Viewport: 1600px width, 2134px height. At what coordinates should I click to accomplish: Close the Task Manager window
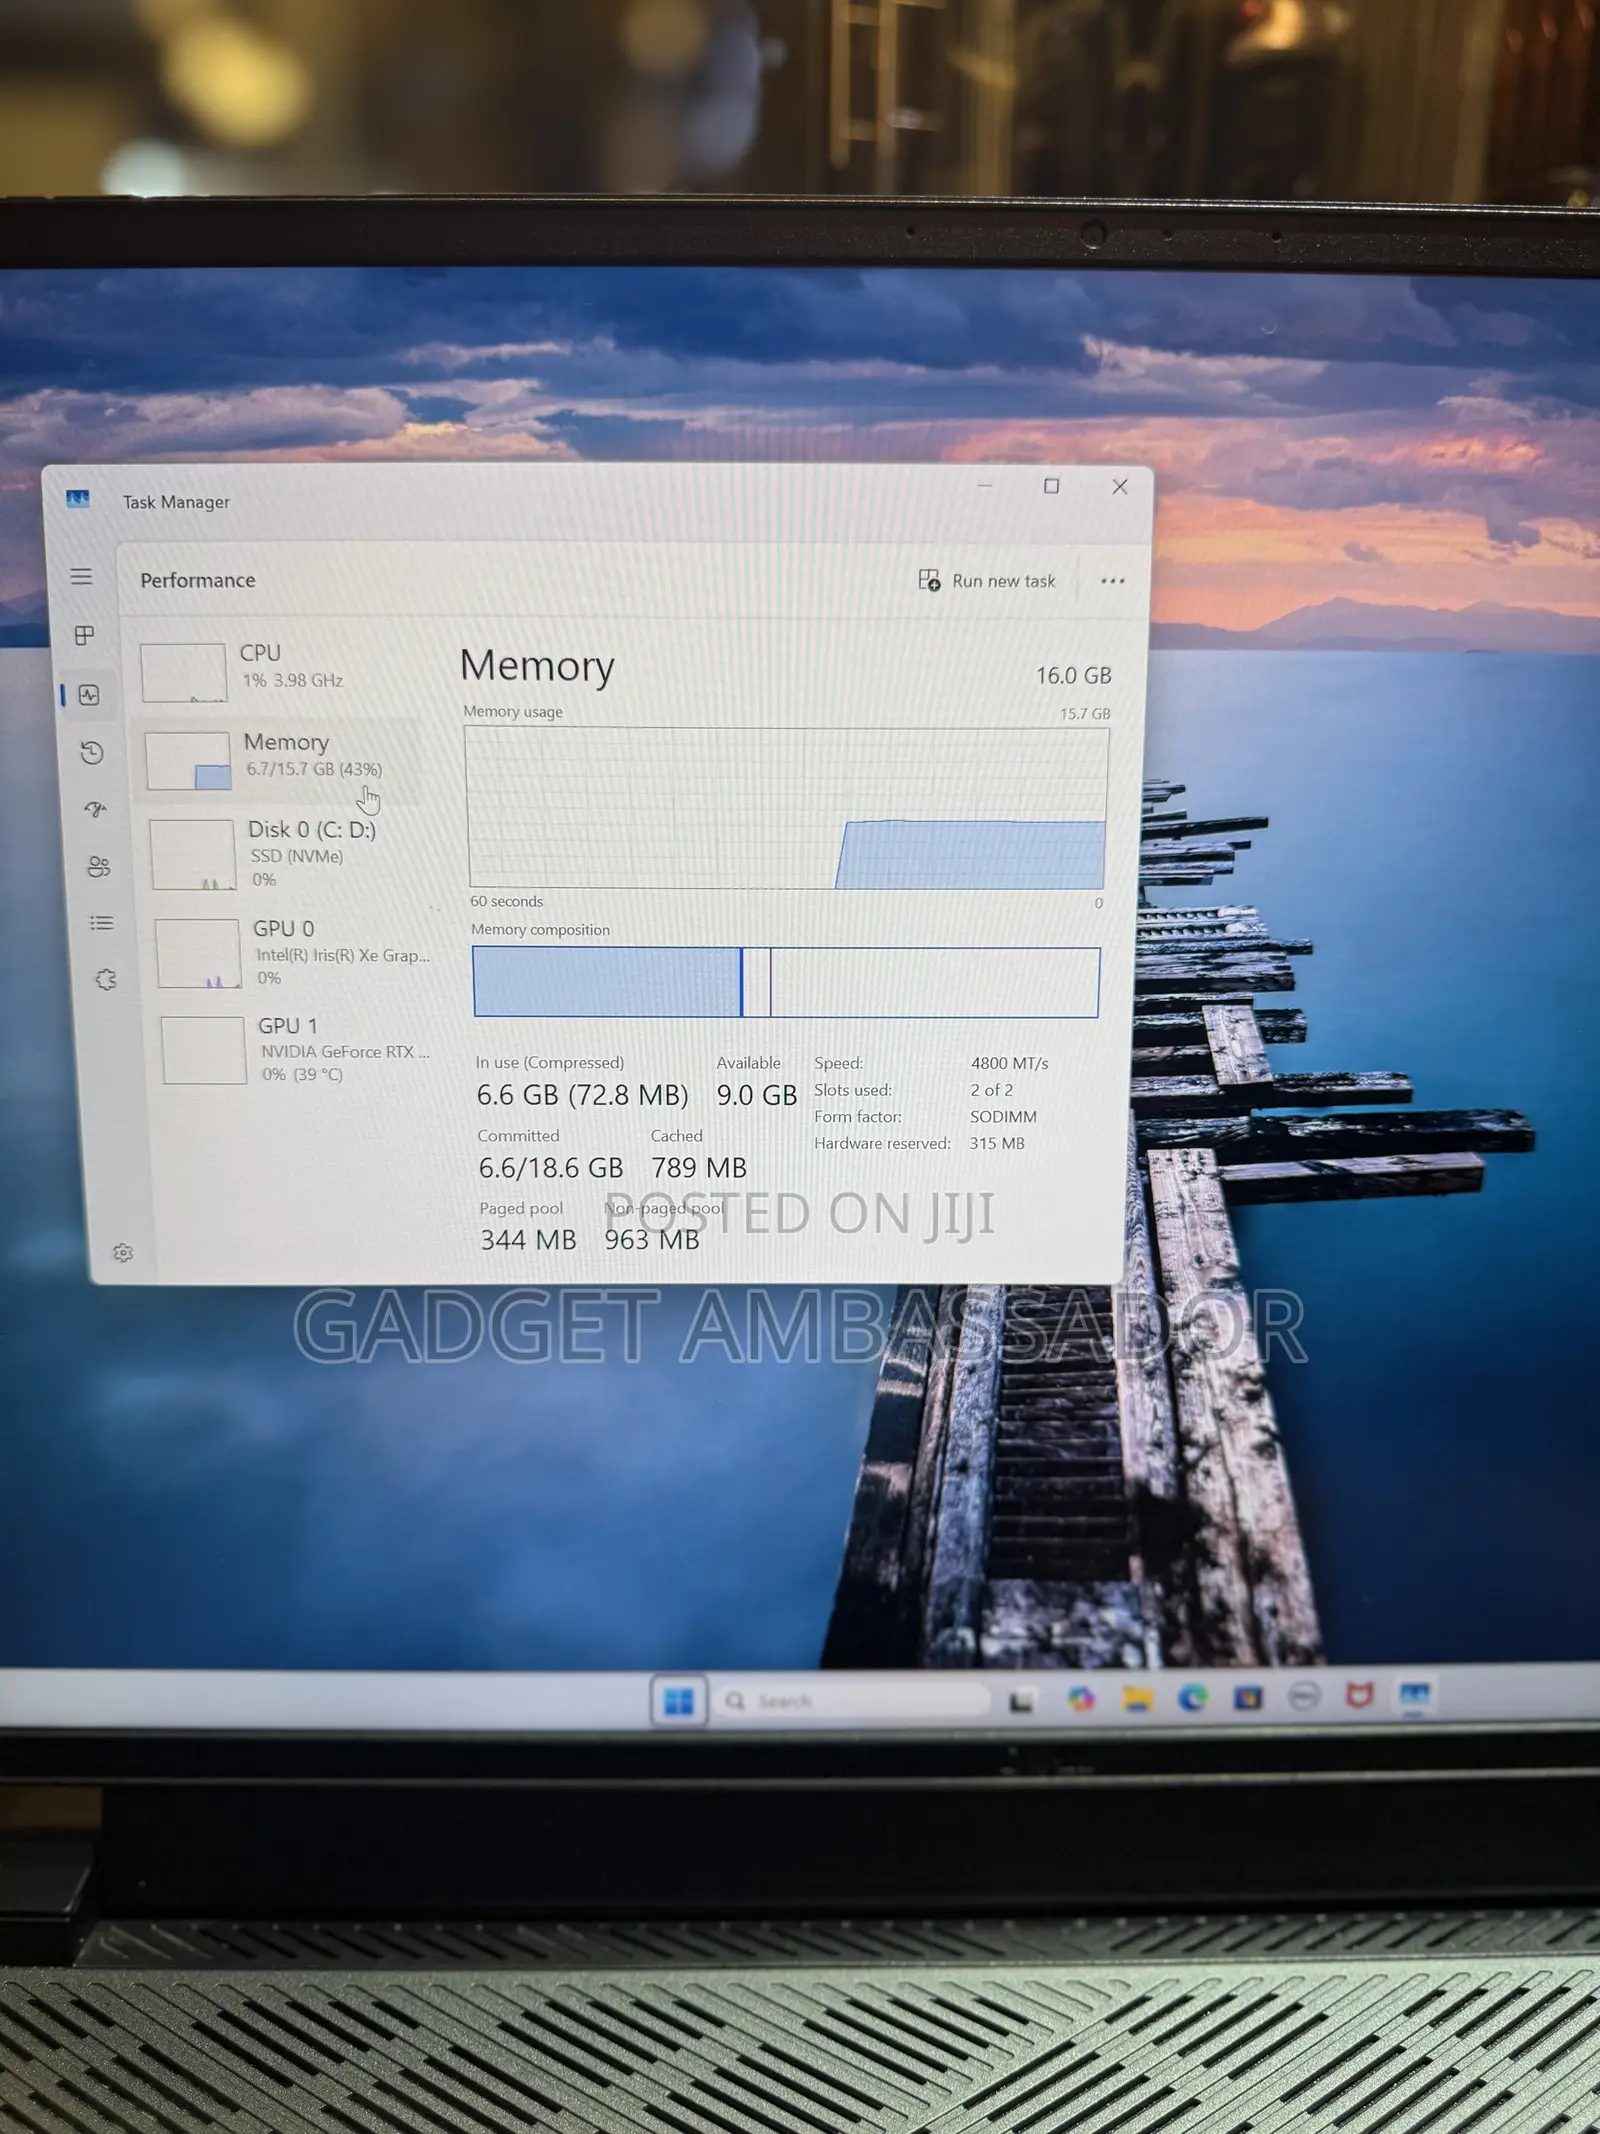(1120, 486)
